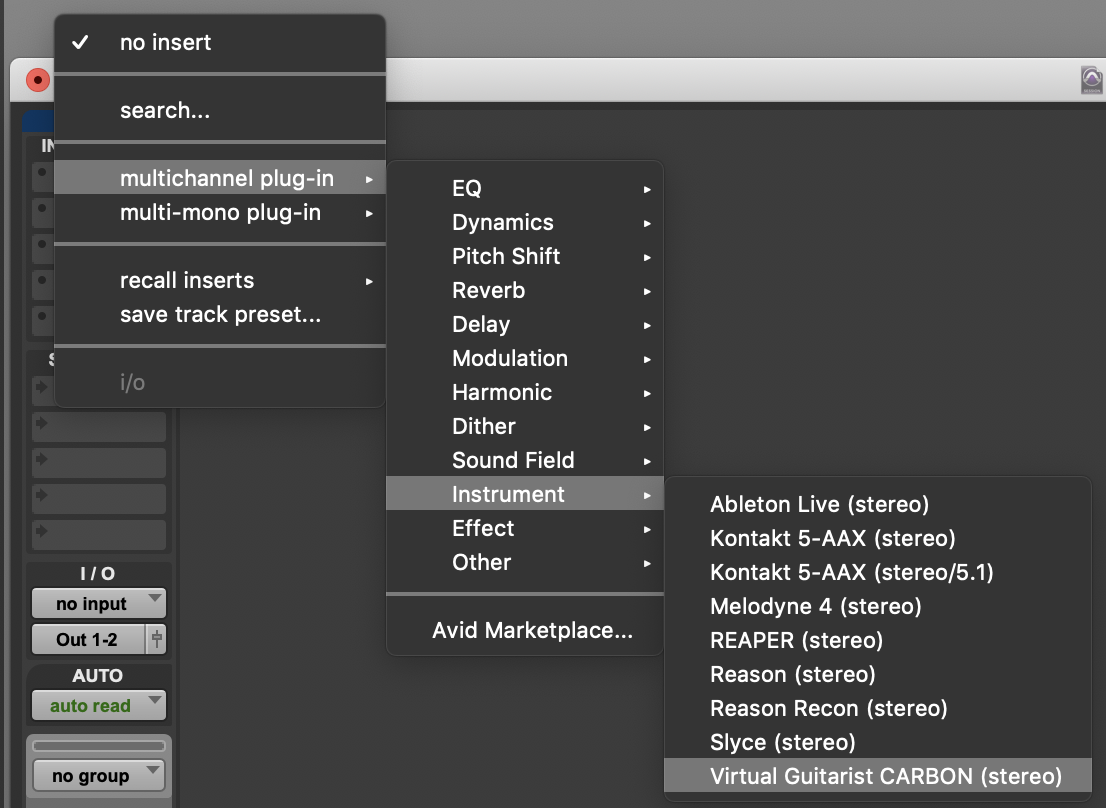
Task: Insert Virtual Guitarist CARBON (stereo)
Action: coord(878,776)
